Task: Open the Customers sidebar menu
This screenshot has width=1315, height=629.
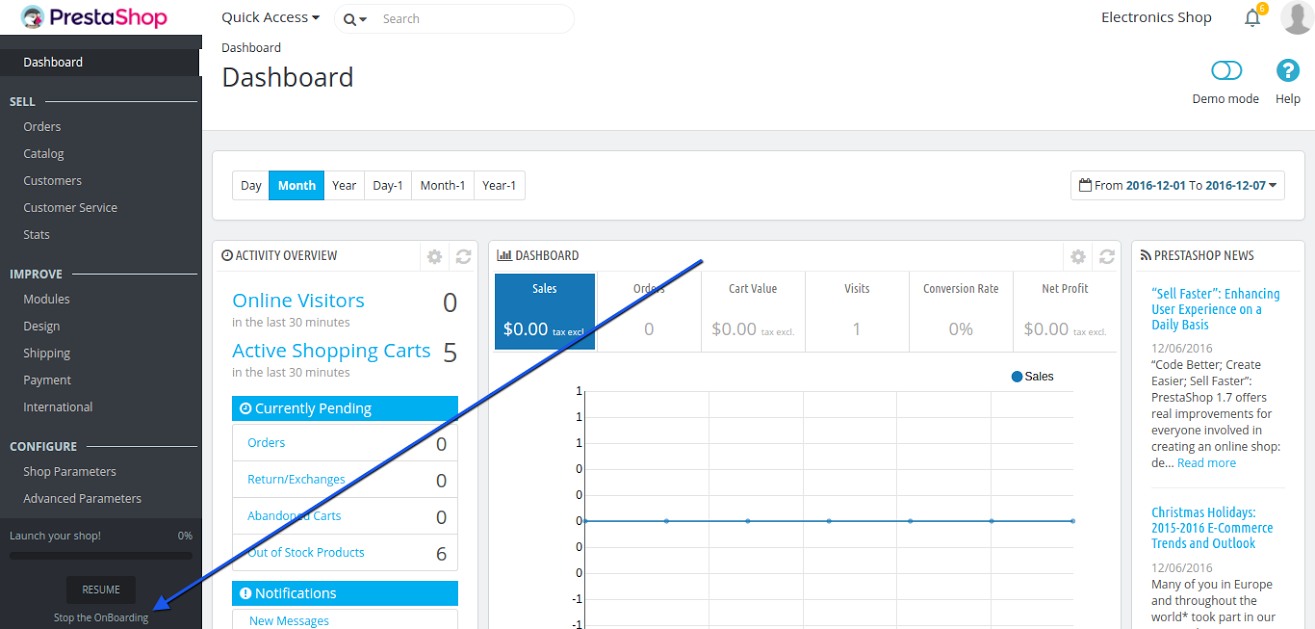Action: point(53,181)
